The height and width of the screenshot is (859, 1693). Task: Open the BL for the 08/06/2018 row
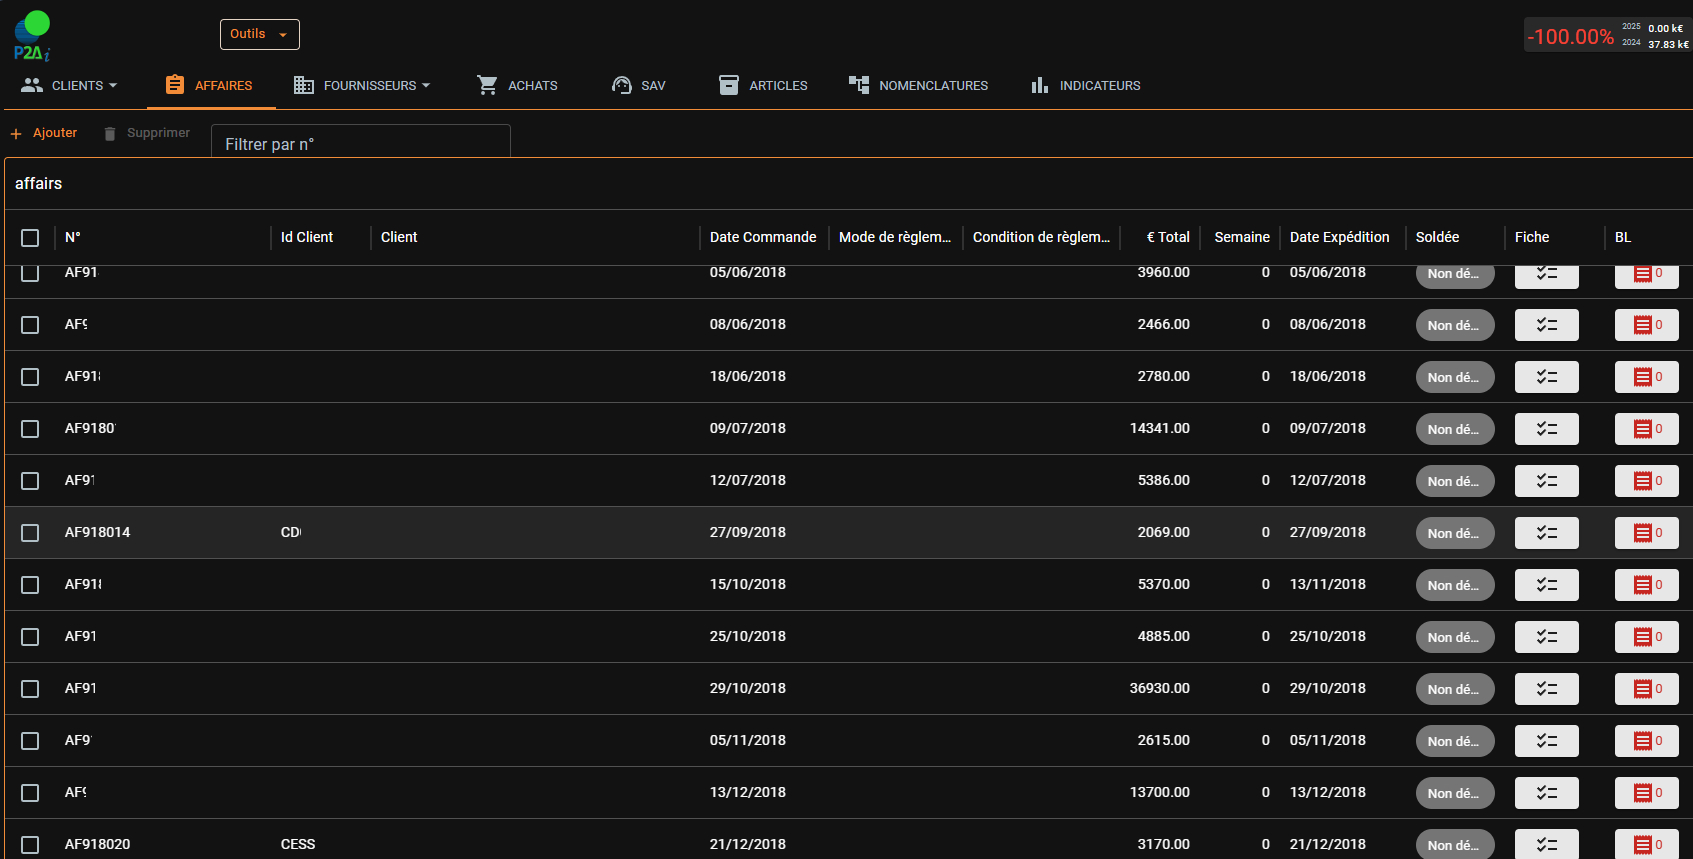click(1647, 325)
